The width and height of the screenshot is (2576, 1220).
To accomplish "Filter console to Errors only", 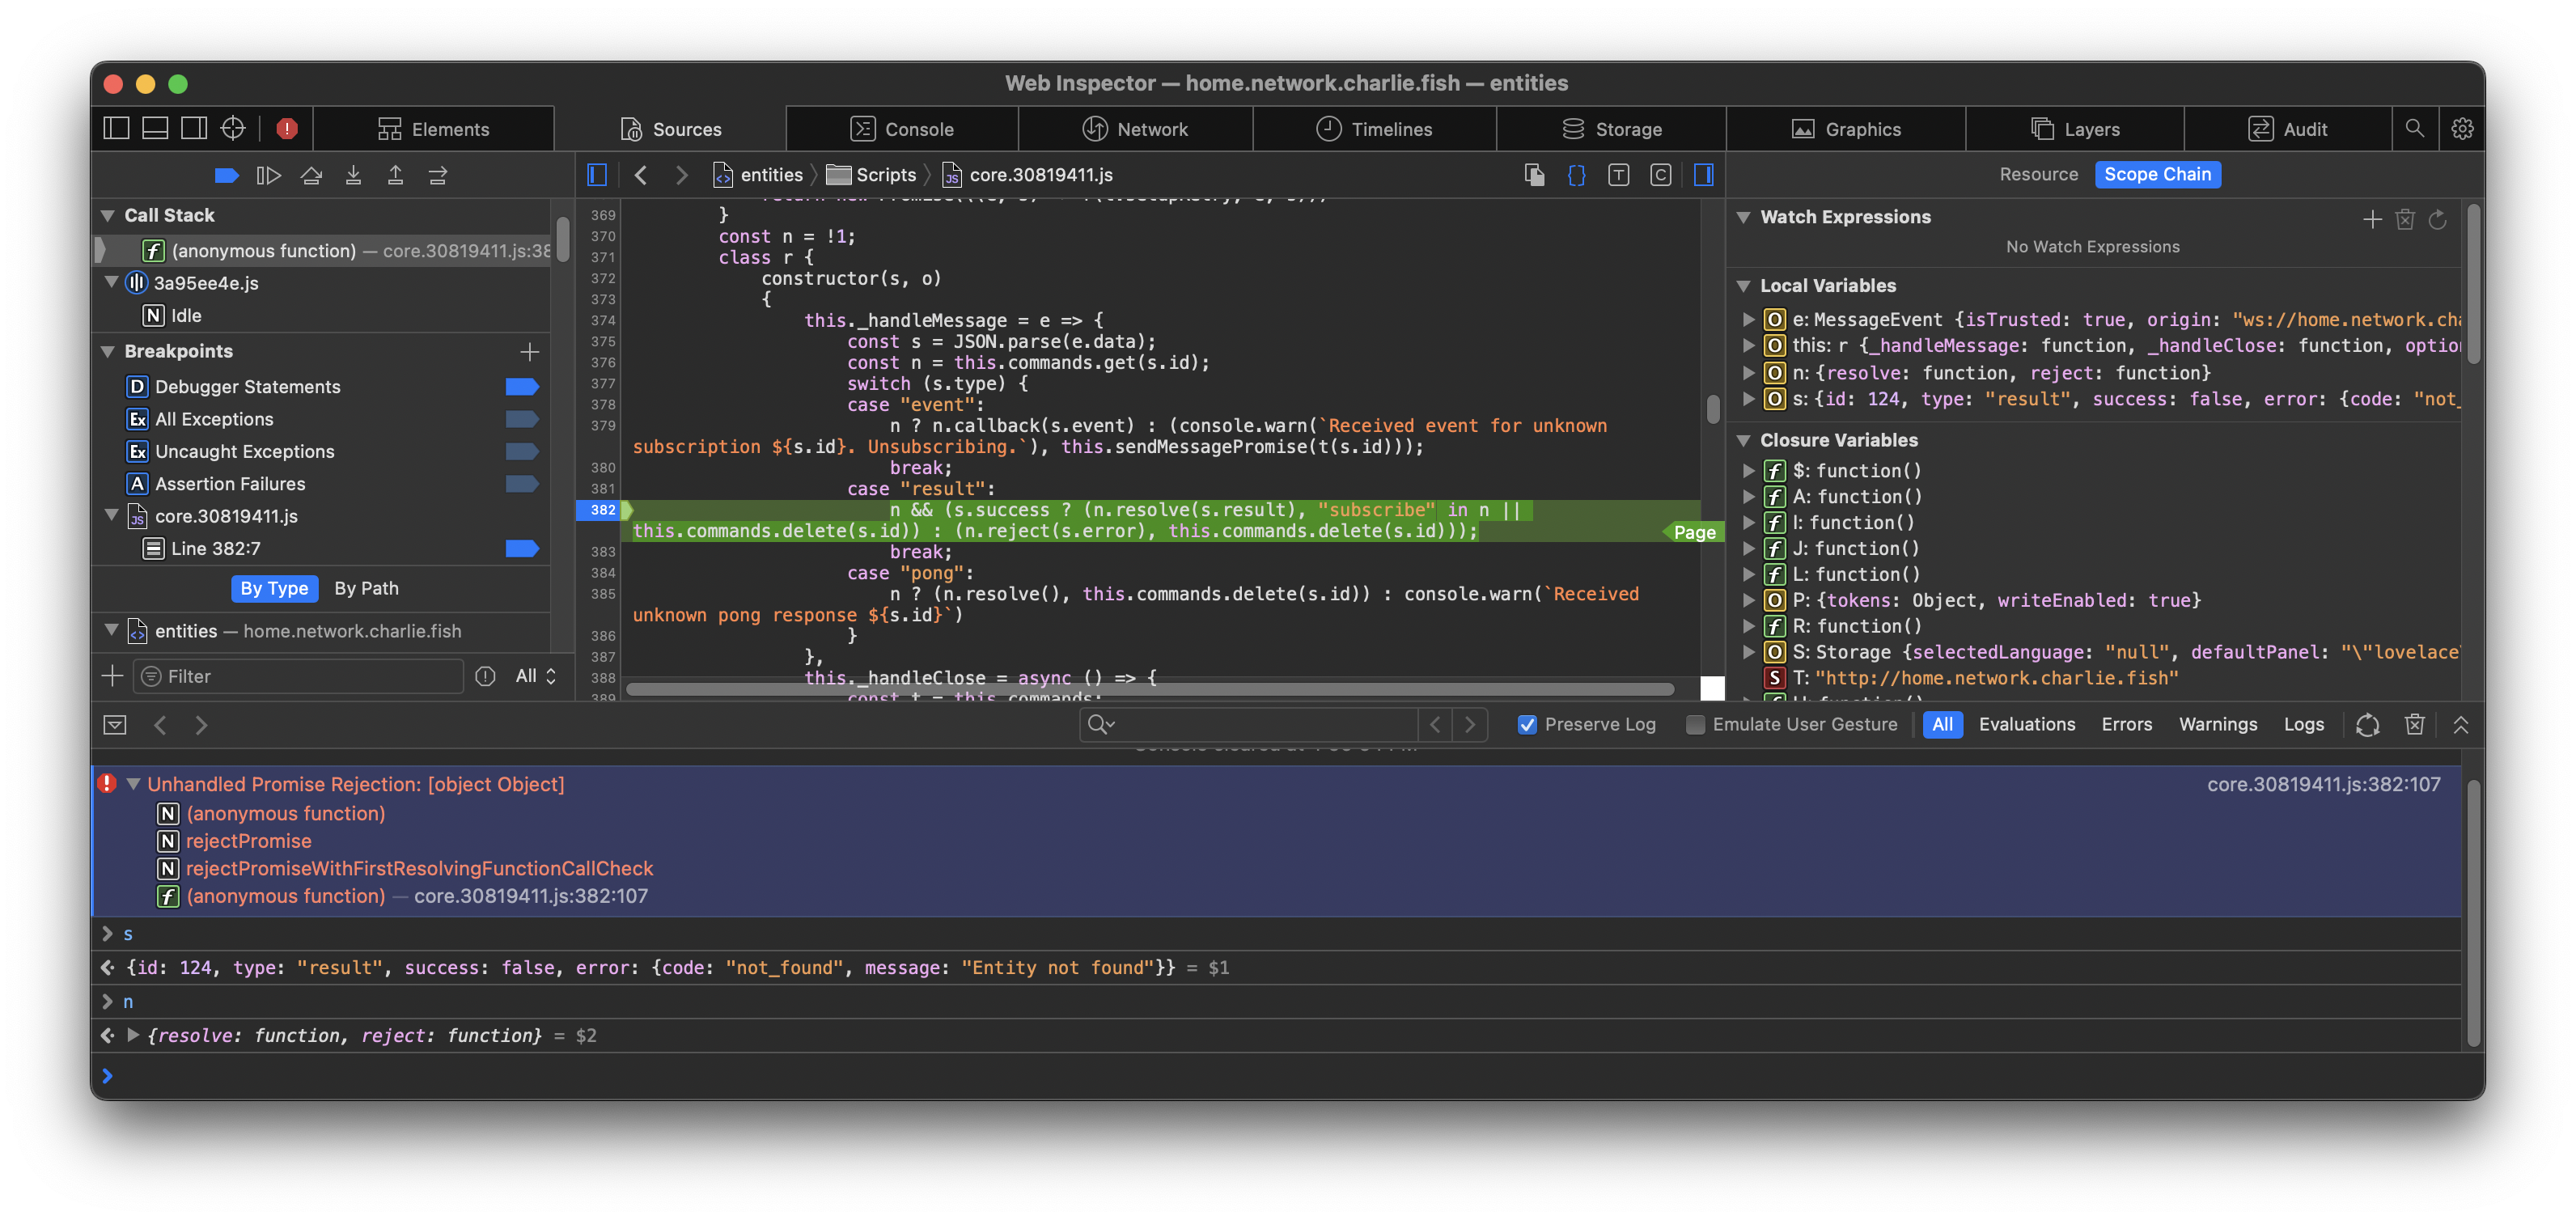I will coord(2126,724).
